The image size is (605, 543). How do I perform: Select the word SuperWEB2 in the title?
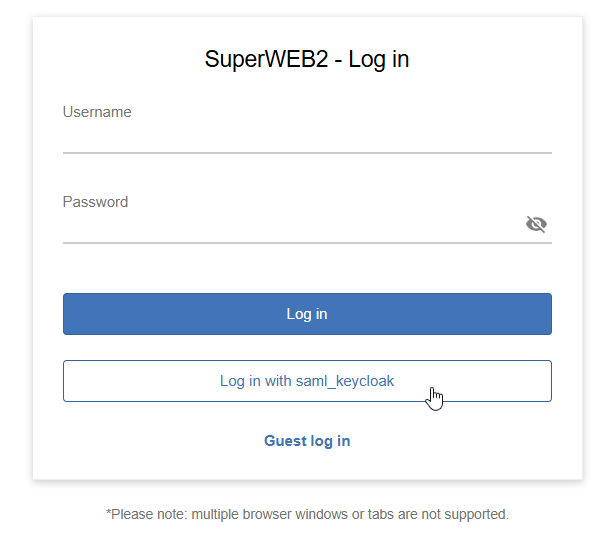[266, 60]
